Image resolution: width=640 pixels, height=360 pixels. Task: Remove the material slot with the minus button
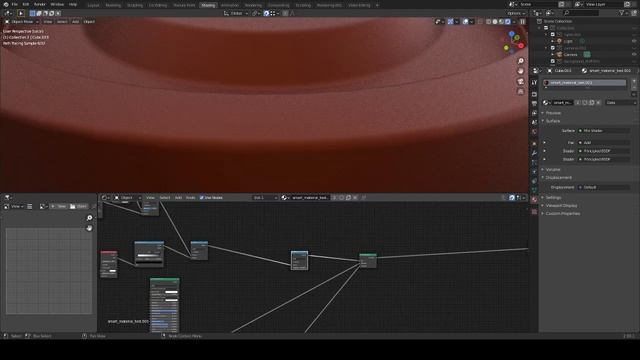click(x=634, y=88)
